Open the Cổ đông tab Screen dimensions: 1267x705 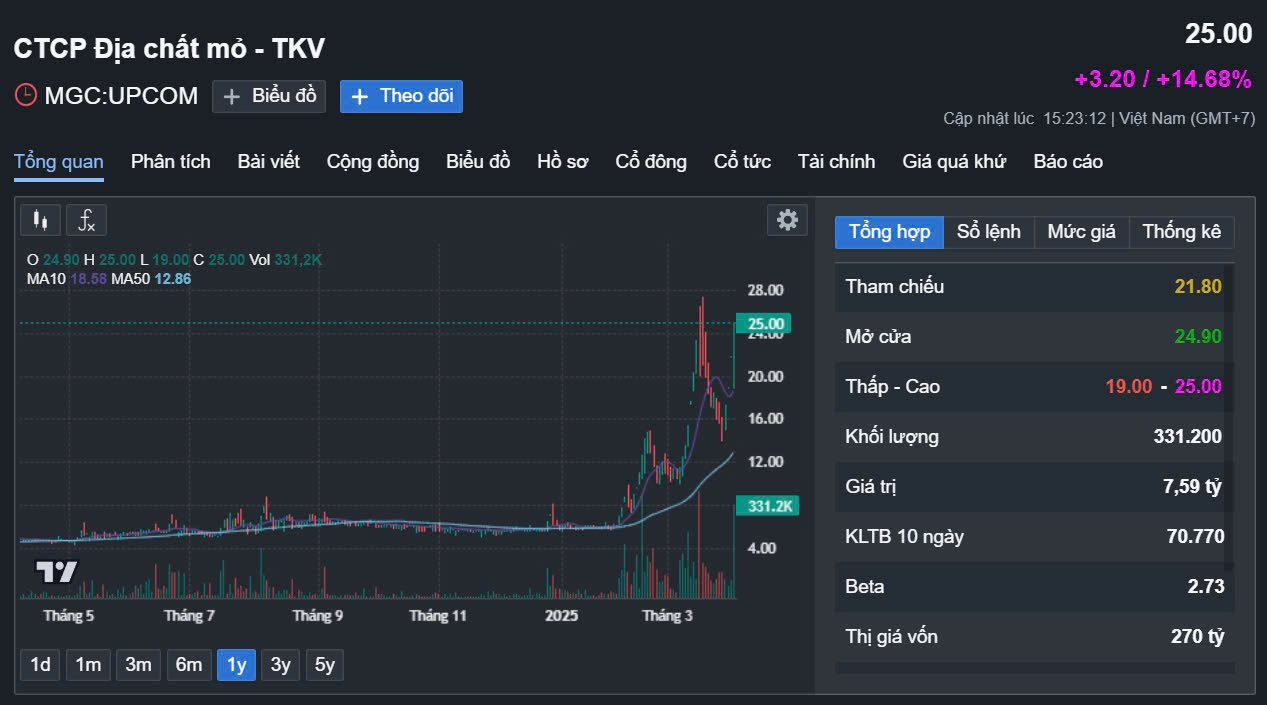651,161
